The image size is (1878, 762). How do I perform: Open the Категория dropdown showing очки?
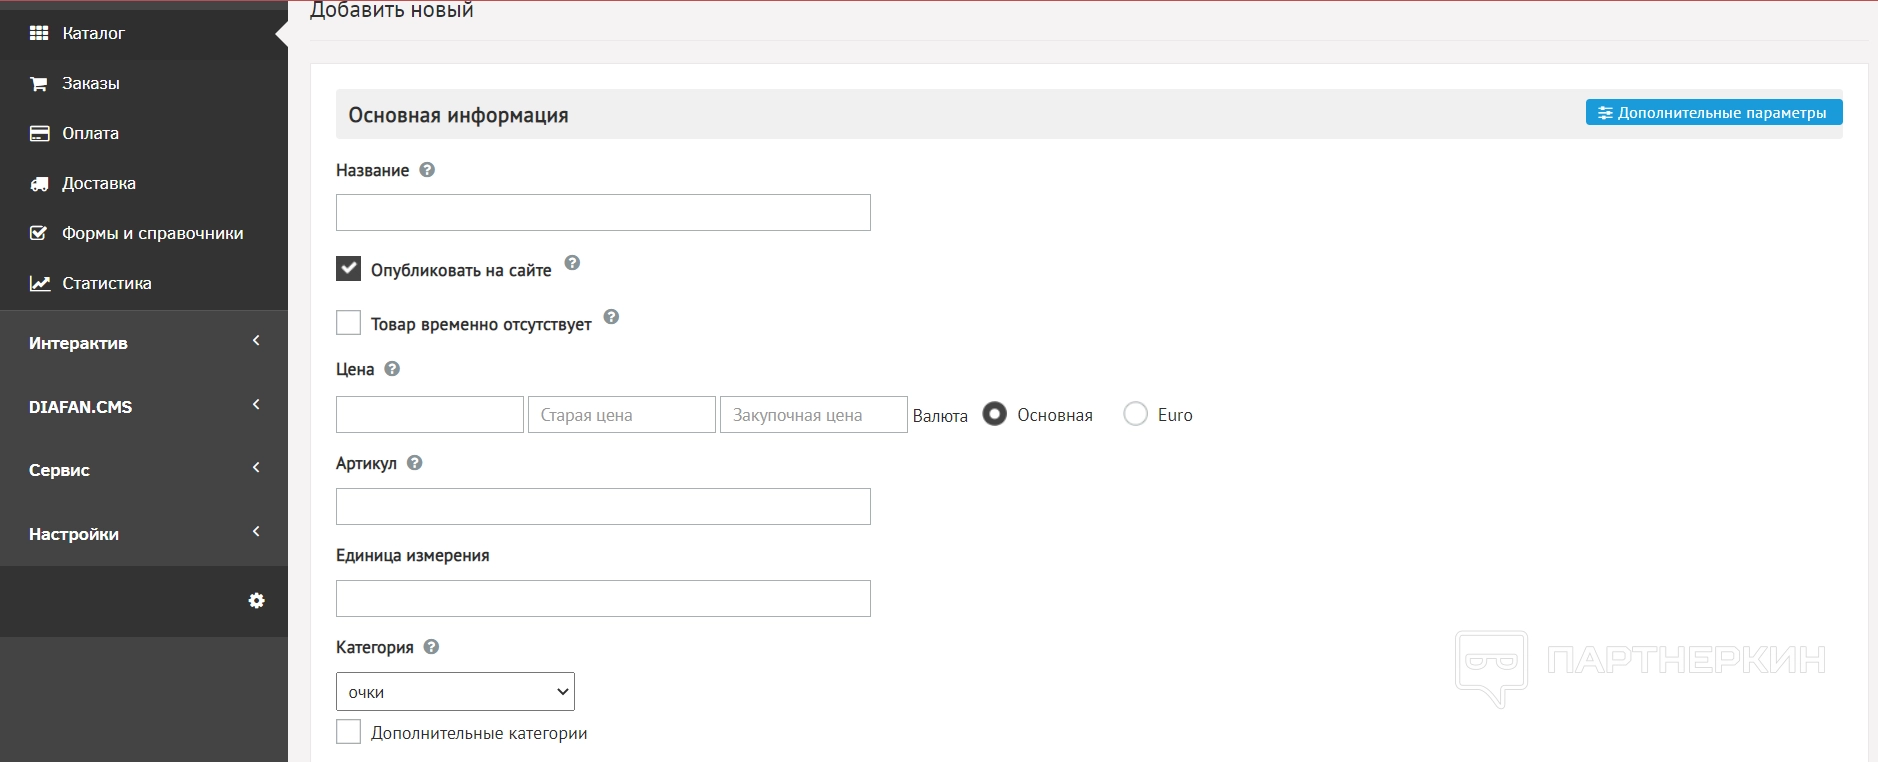click(x=455, y=691)
